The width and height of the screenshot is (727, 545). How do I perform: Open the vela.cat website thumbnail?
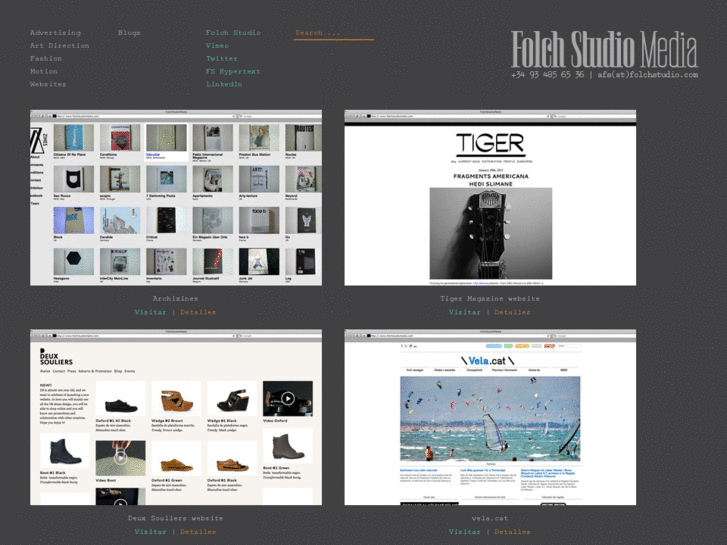(490, 417)
